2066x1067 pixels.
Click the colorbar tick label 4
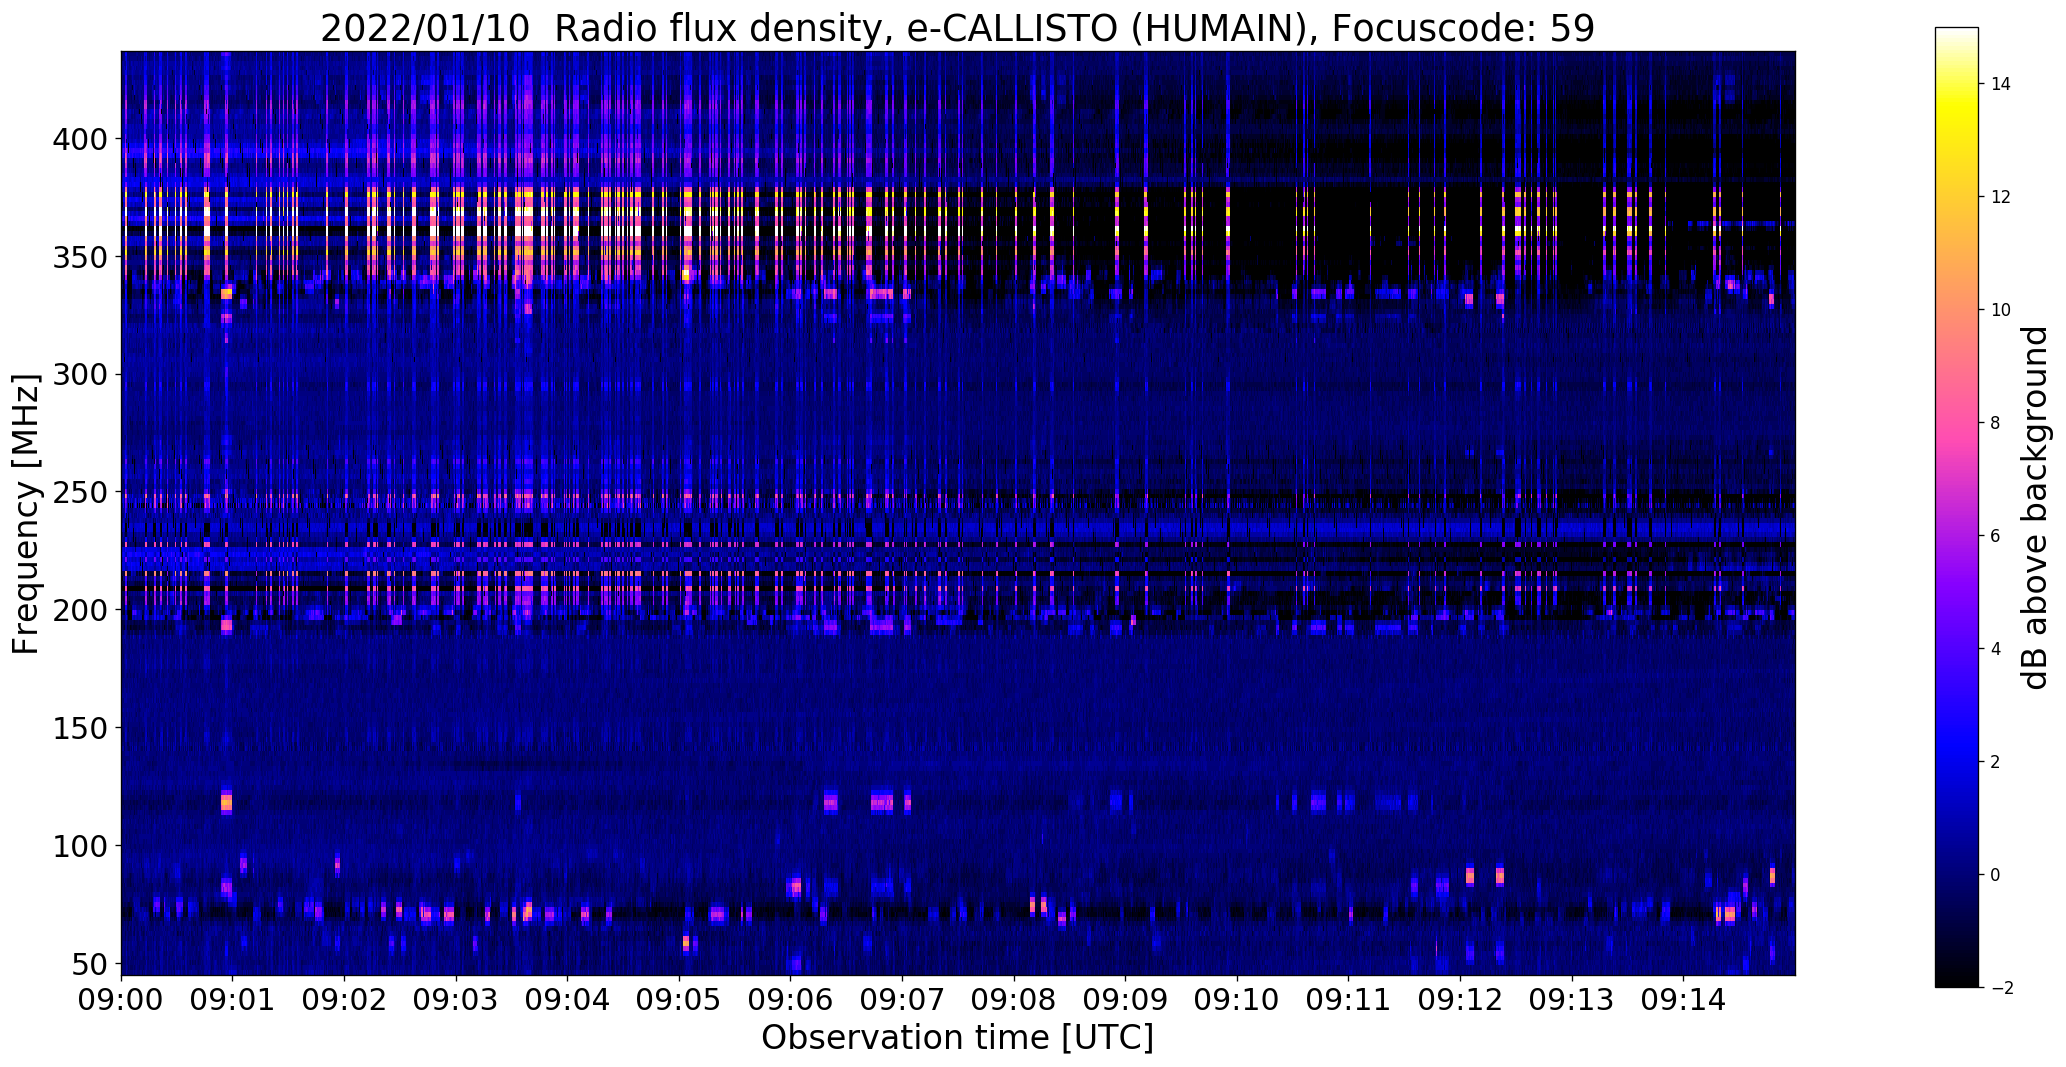pyautogui.click(x=1995, y=649)
